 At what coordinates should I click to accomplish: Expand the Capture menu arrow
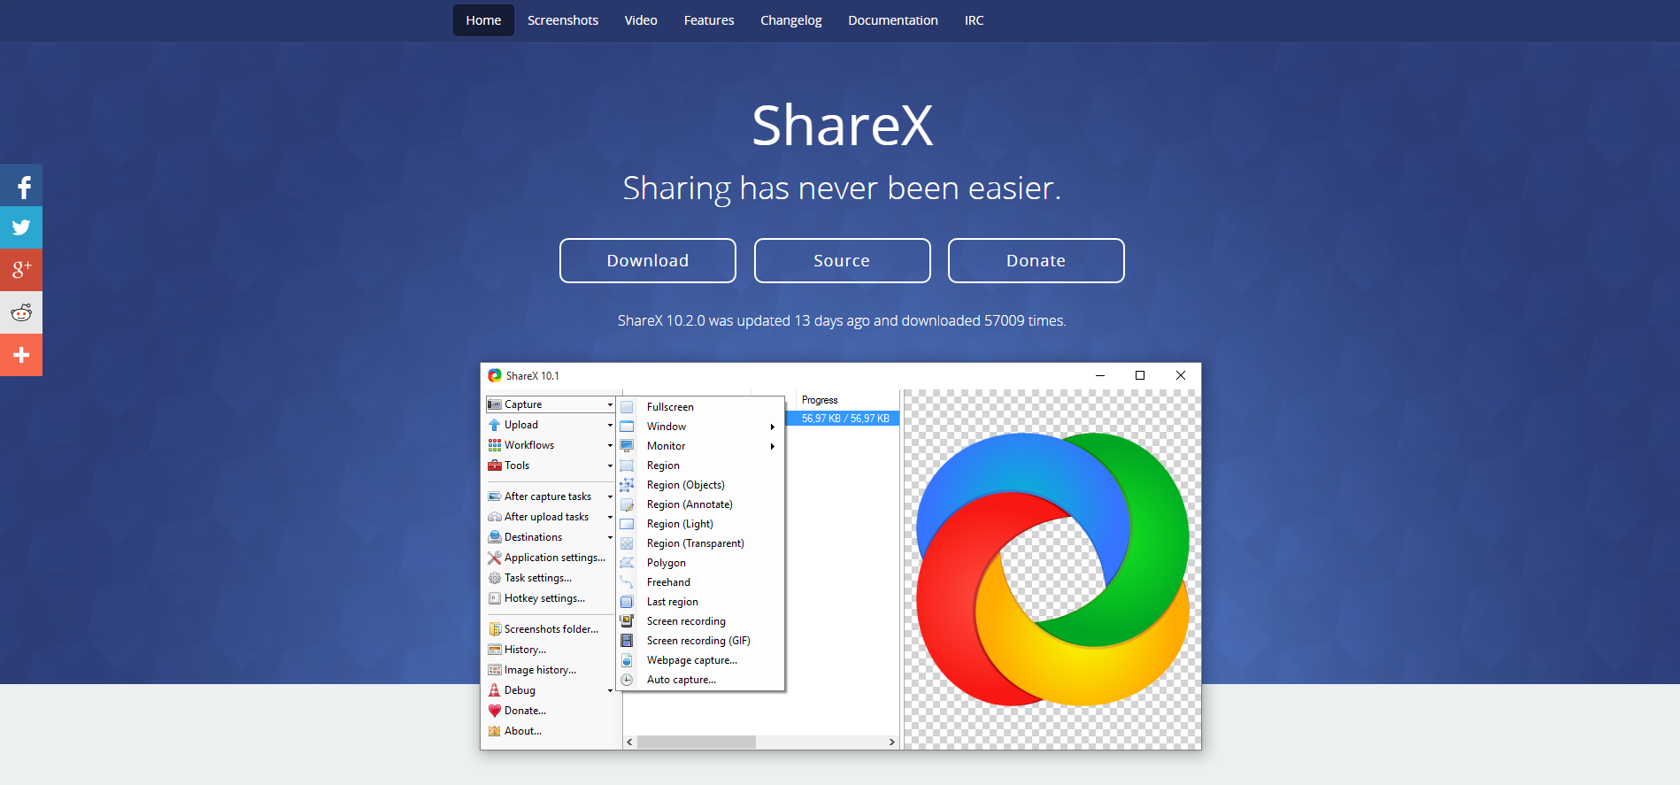point(610,405)
